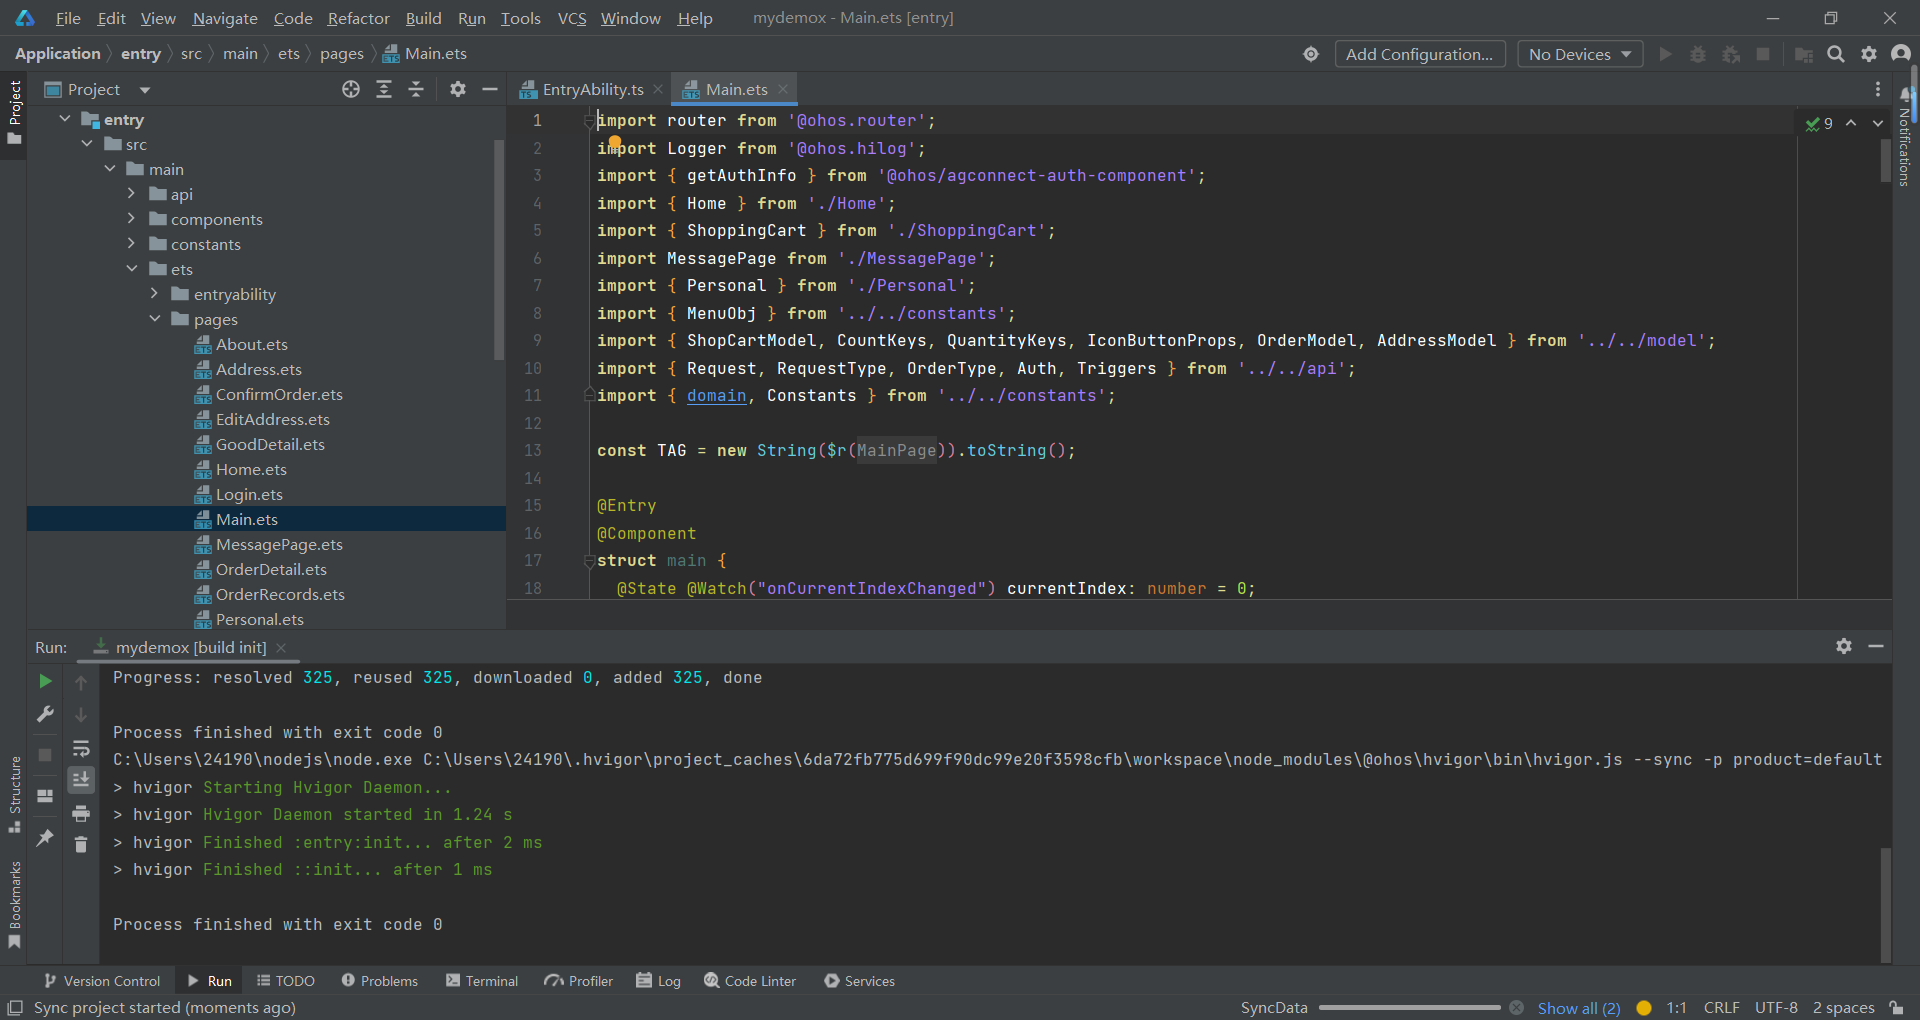Viewport: 1920px width, 1020px height.
Task: Collapse all items in Project panel
Action: 416,89
